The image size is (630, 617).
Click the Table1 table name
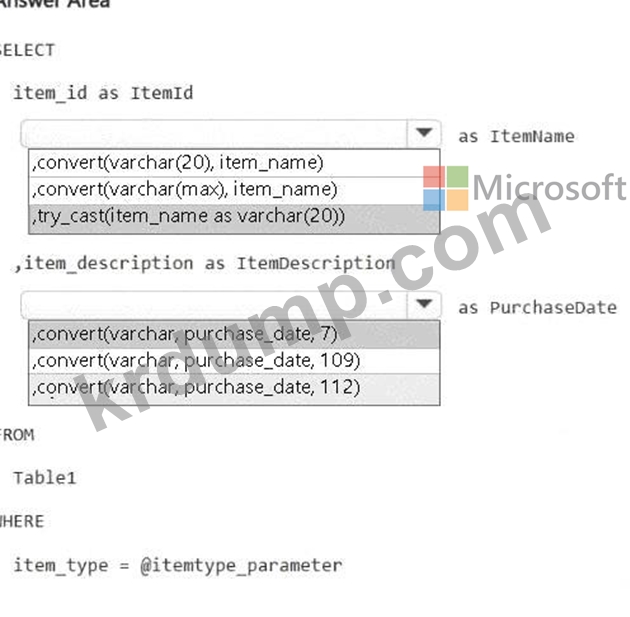coord(45,478)
